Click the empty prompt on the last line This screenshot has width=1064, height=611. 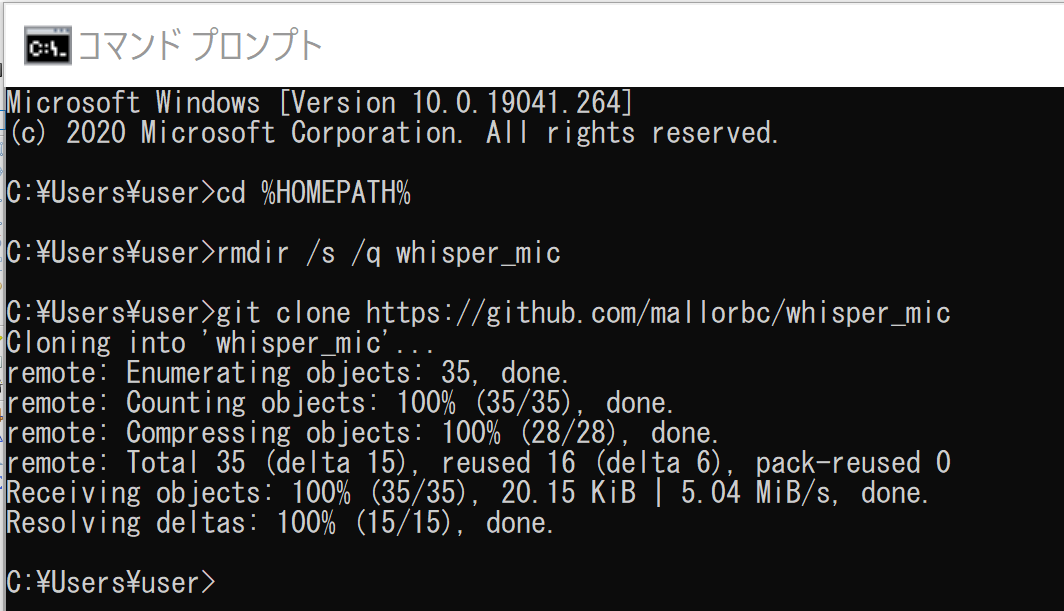click(111, 582)
